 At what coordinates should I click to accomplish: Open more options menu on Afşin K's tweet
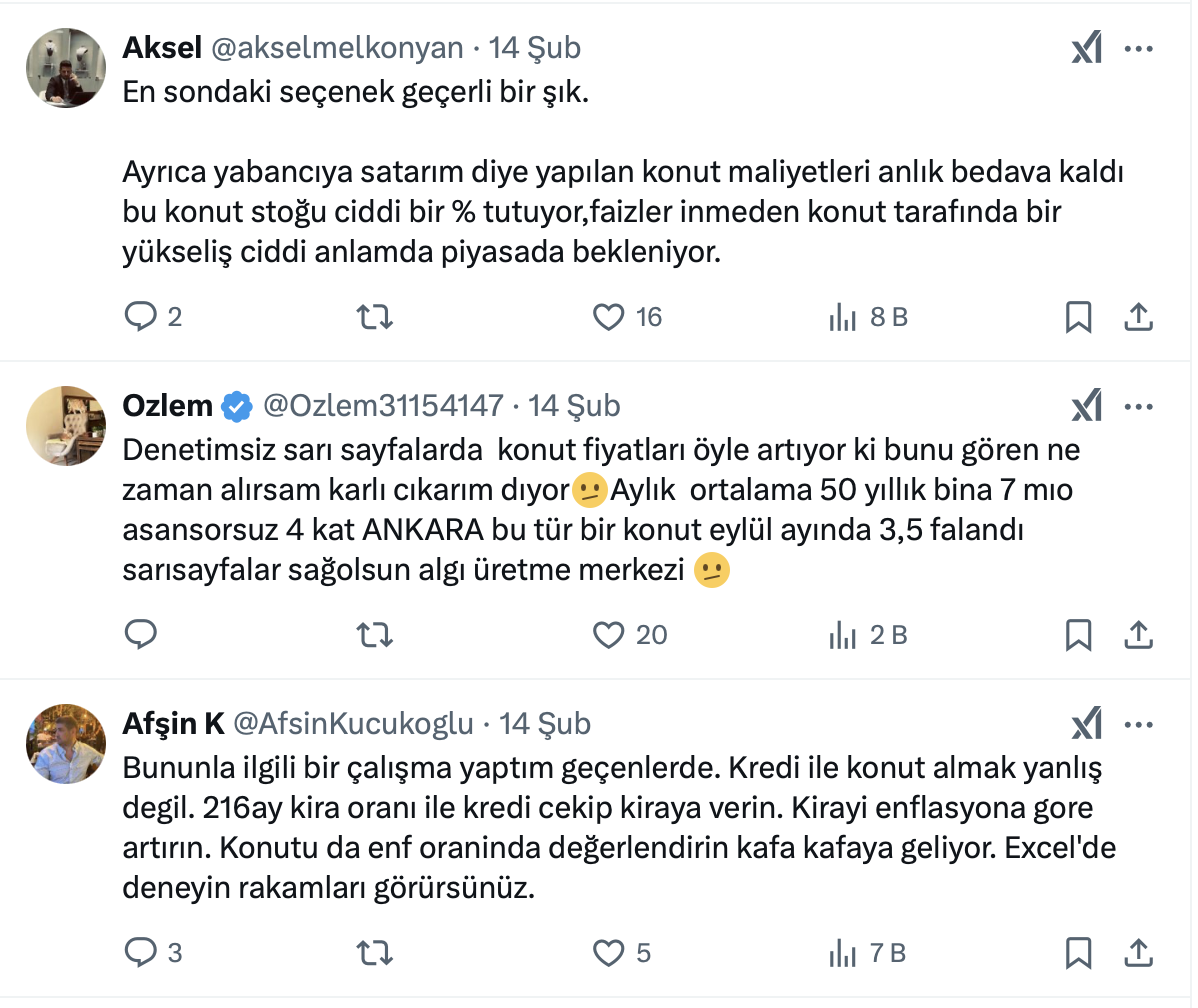1140,724
